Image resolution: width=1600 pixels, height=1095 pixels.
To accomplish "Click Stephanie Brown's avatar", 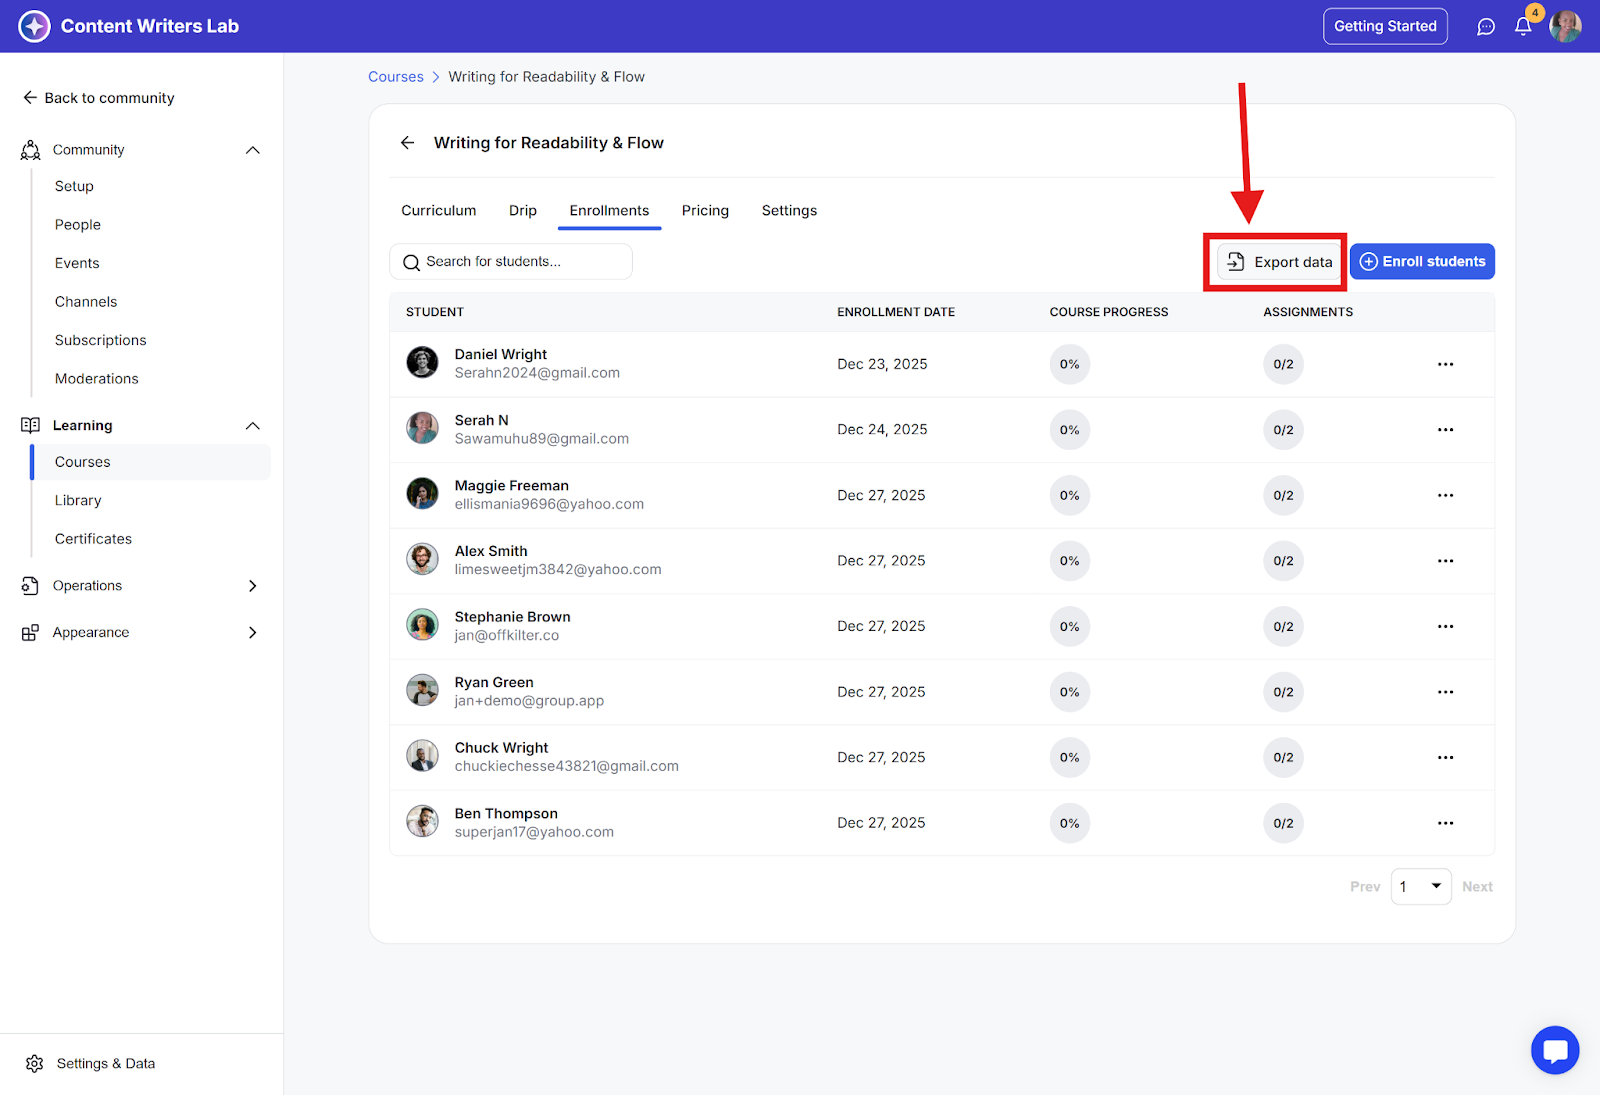I will [x=422, y=624].
